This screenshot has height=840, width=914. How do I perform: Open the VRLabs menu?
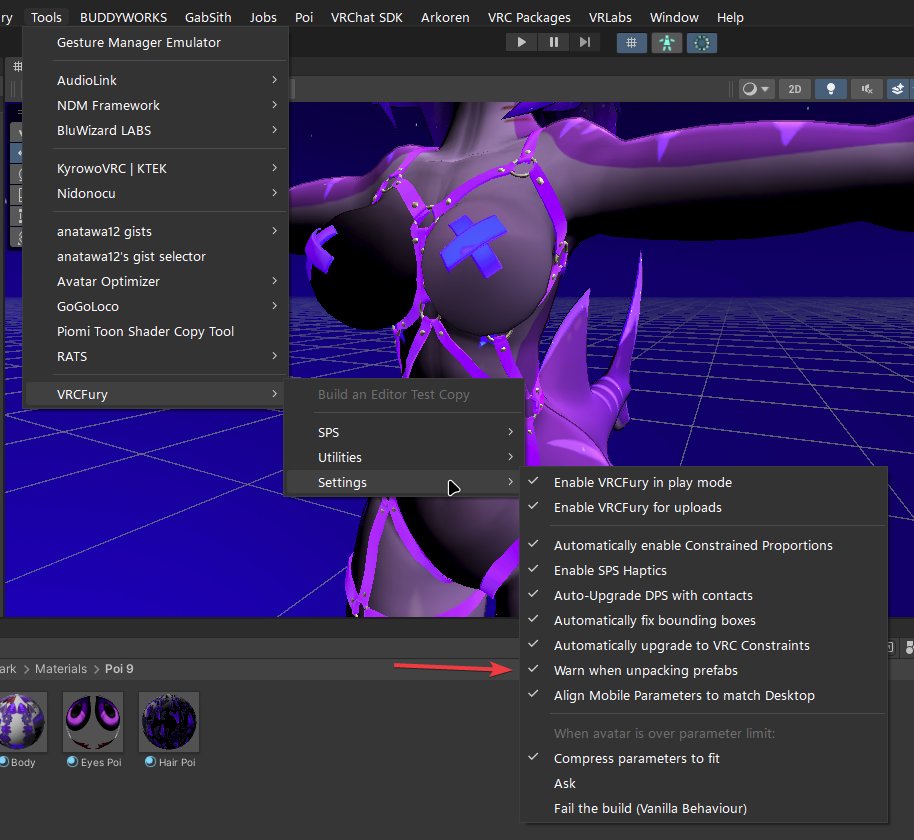pyautogui.click(x=610, y=17)
